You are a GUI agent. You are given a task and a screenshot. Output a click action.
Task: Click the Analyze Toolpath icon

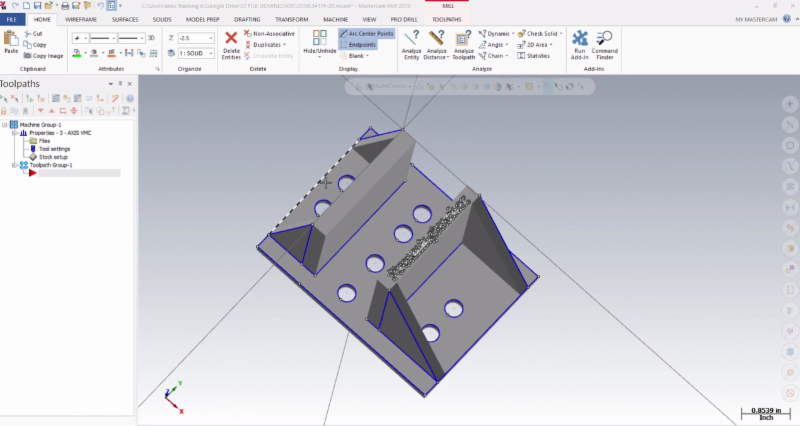464,40
